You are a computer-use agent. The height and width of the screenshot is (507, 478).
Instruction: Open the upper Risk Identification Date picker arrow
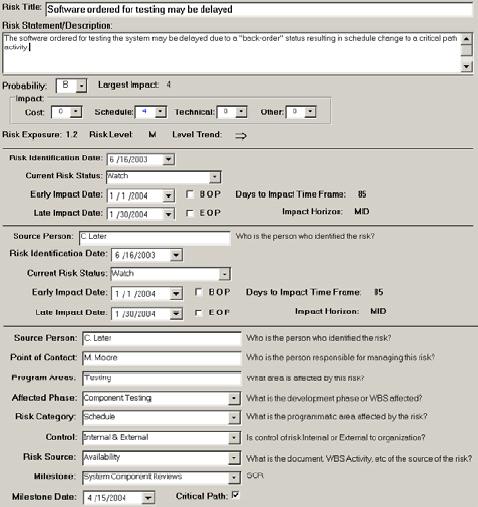[x=168, y=159]
